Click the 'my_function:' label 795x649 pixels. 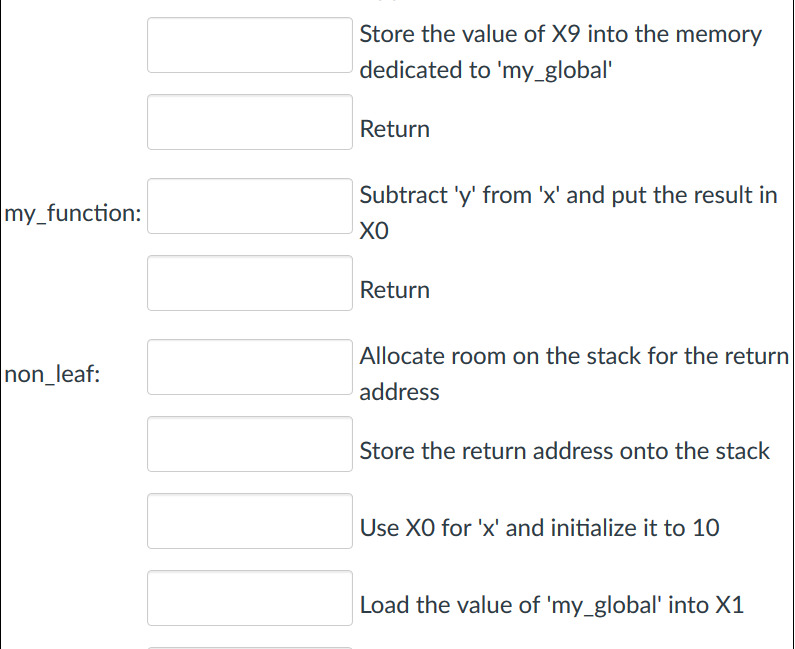pyautogui.click(x=72, y=213)
